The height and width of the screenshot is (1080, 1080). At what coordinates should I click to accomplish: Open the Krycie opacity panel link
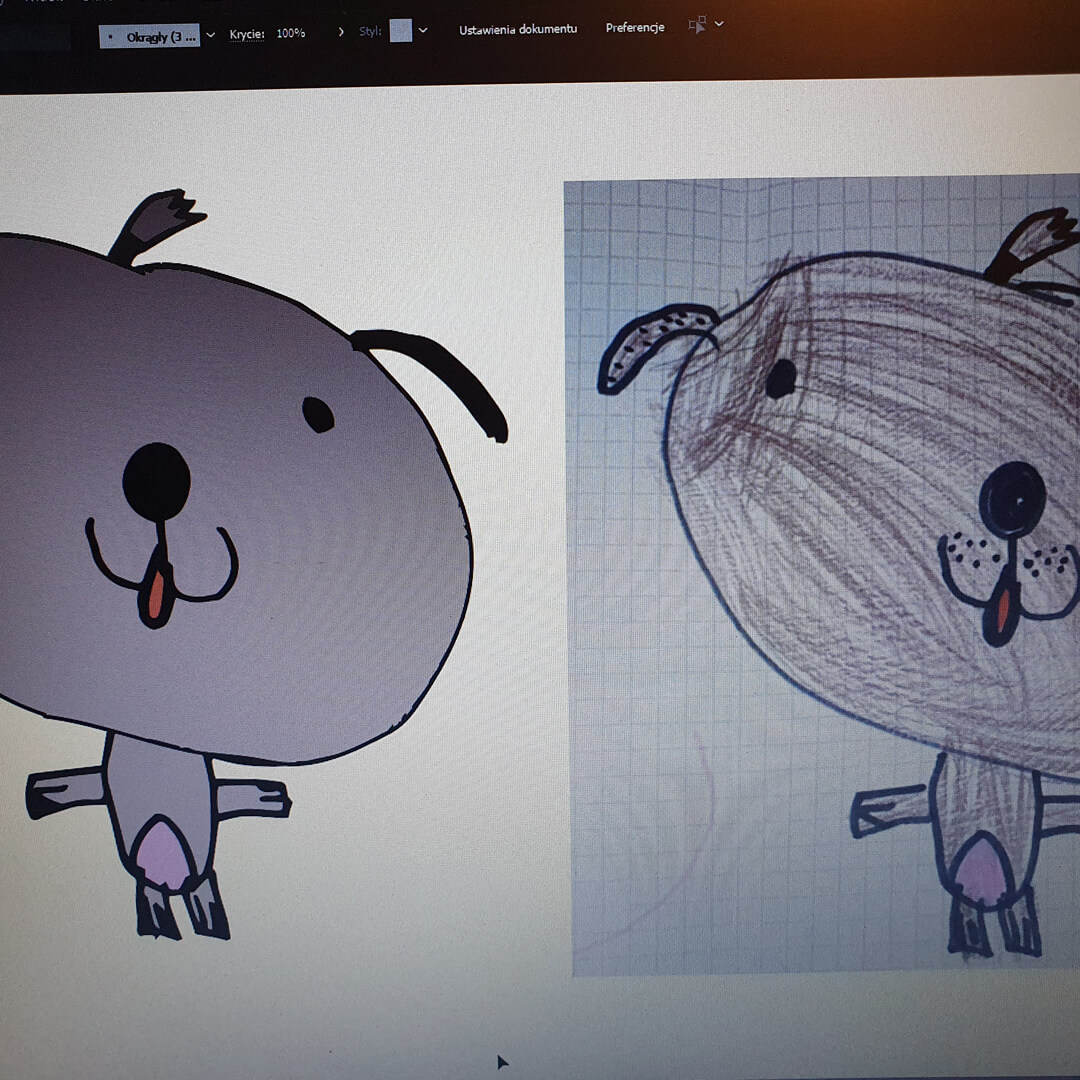pos(247,33)
